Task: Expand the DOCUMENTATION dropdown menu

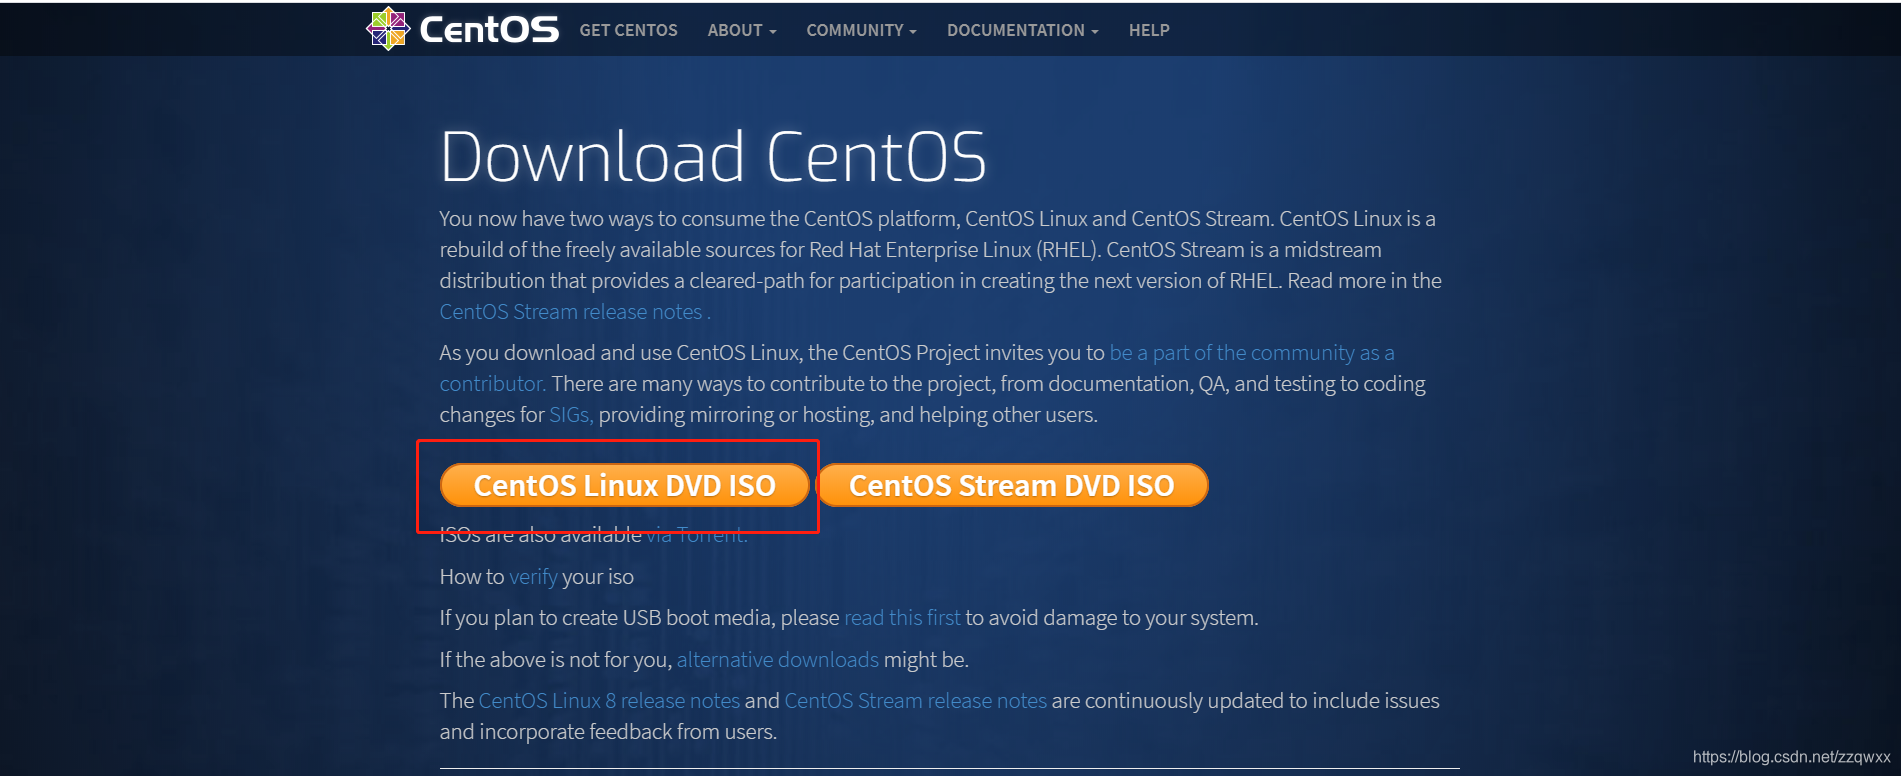Action: 1022,30
